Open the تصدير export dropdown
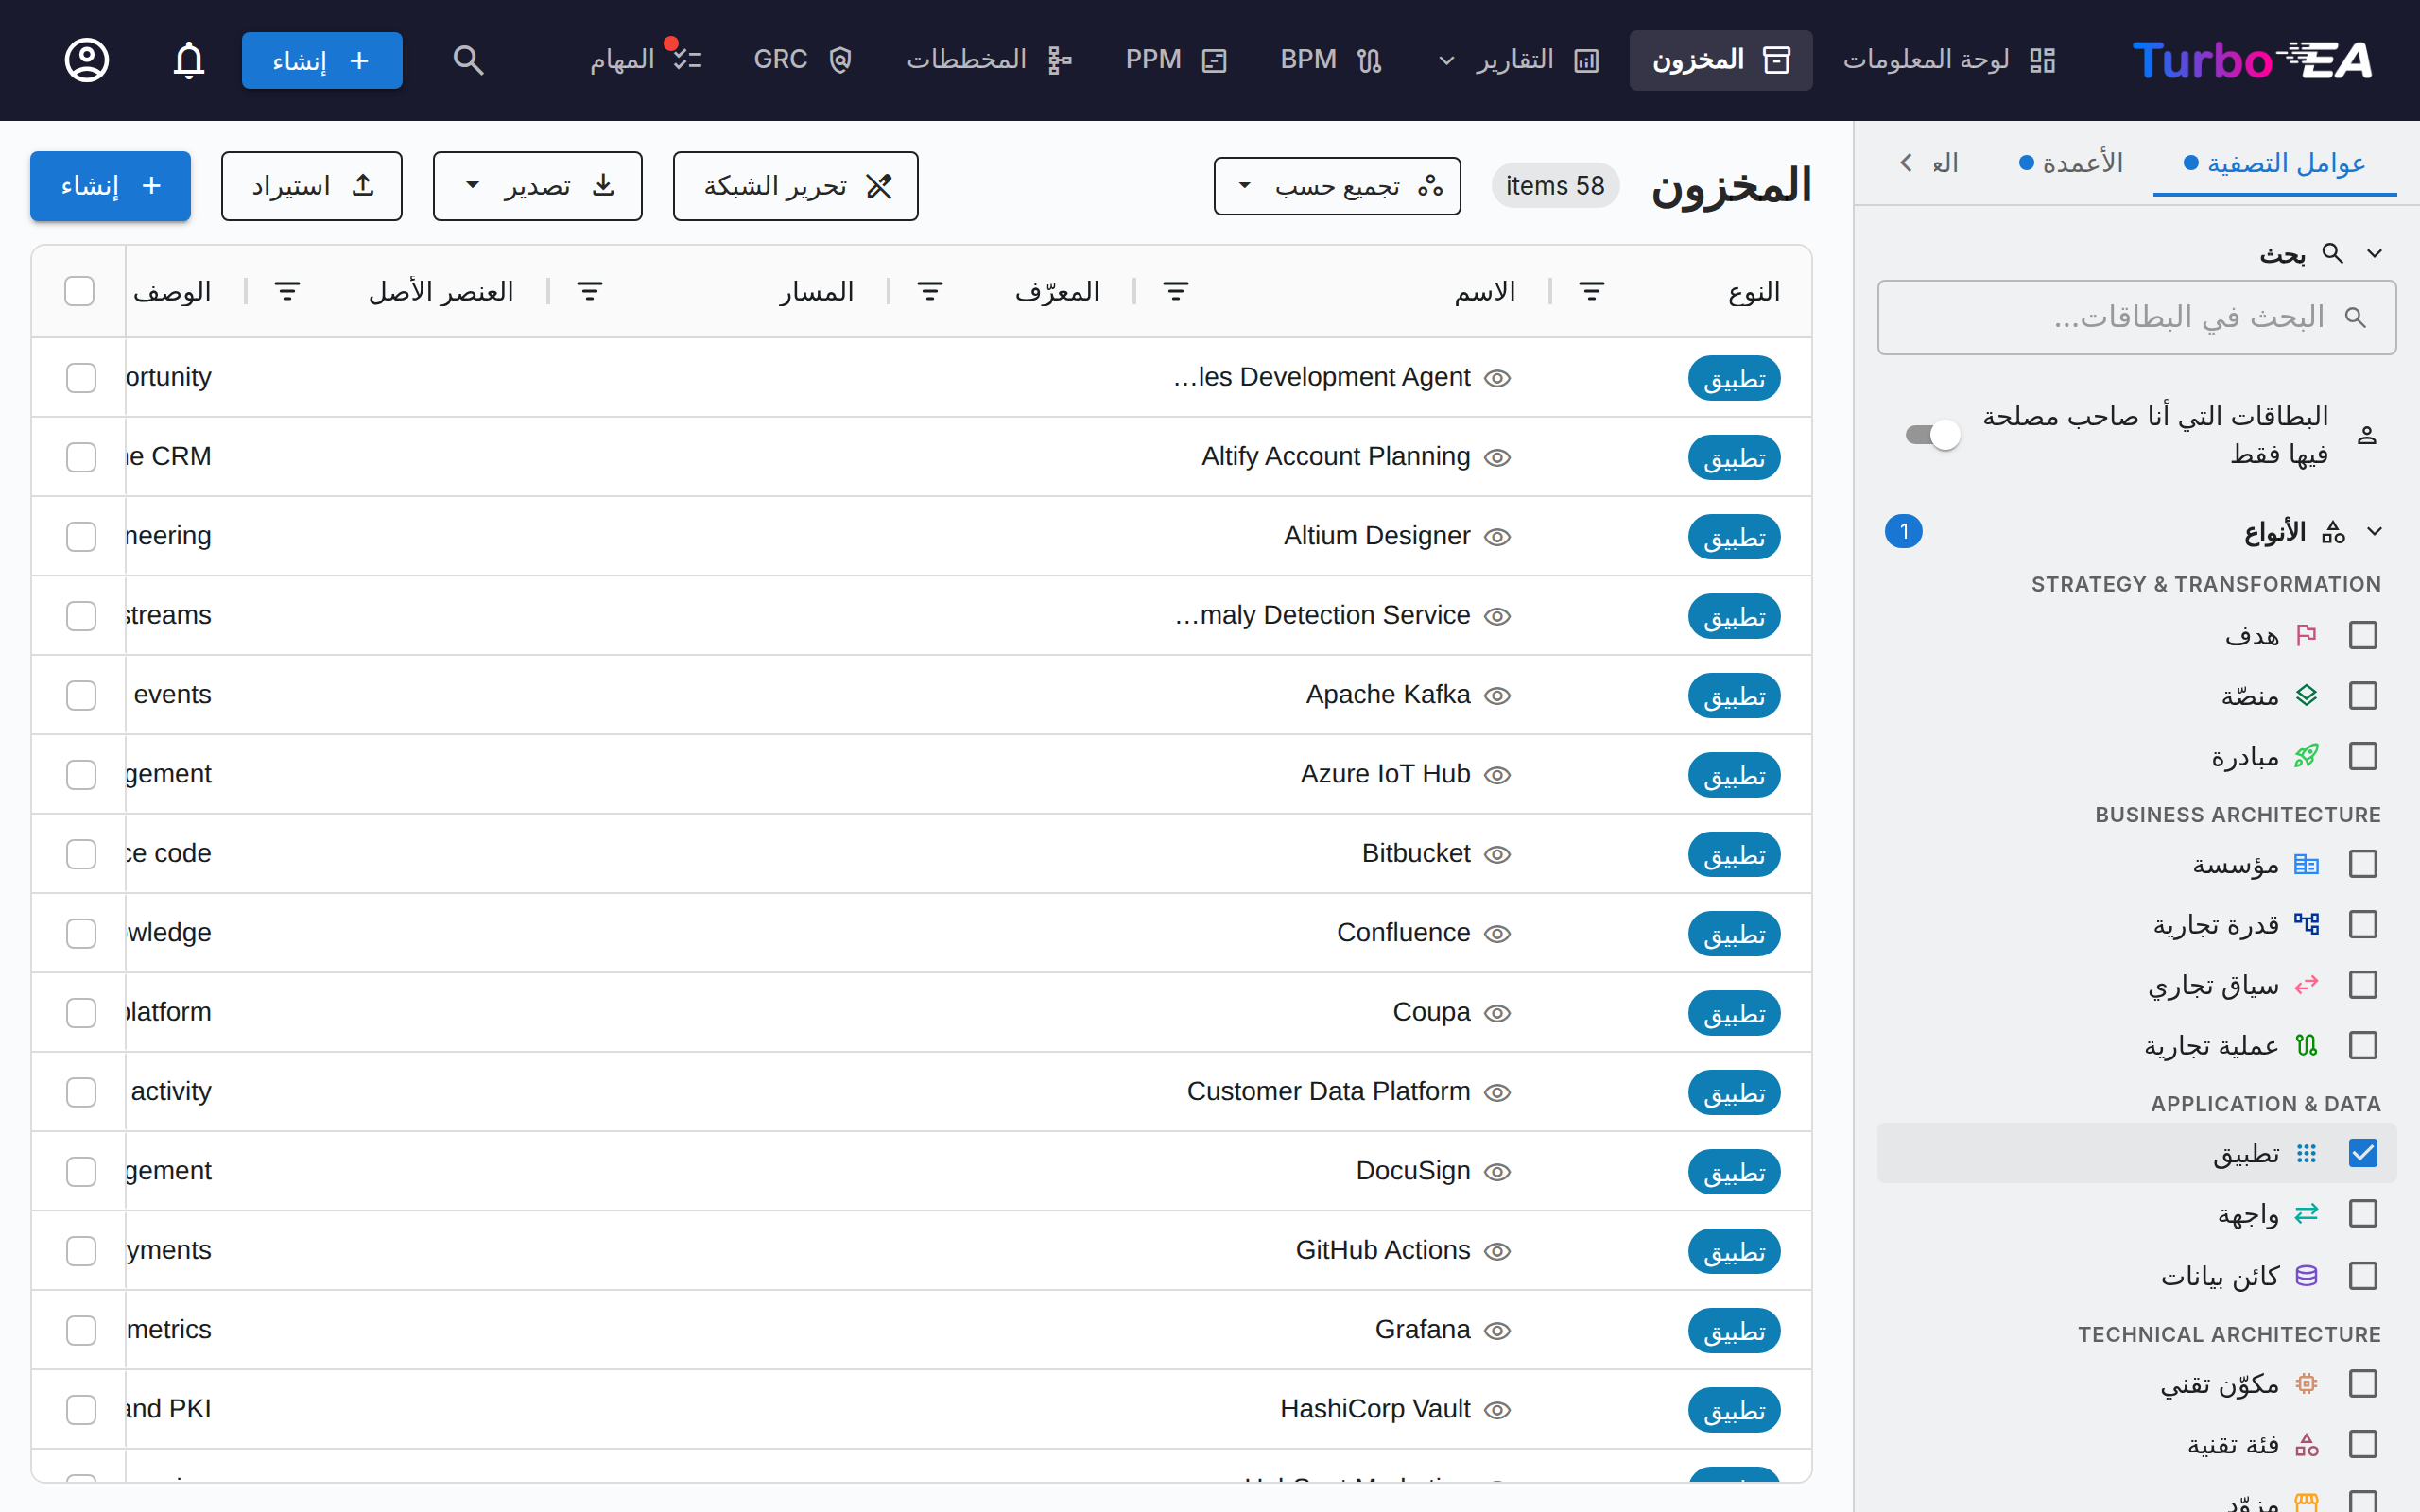Image resolution: width=2420 pixels, height=1512 pixels. [x=538, y=186]
